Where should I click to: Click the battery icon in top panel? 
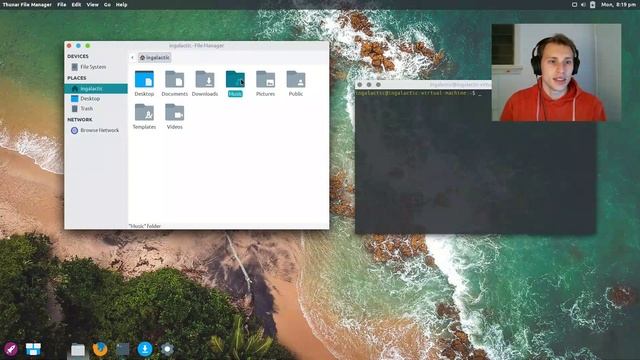pos(593,4)
